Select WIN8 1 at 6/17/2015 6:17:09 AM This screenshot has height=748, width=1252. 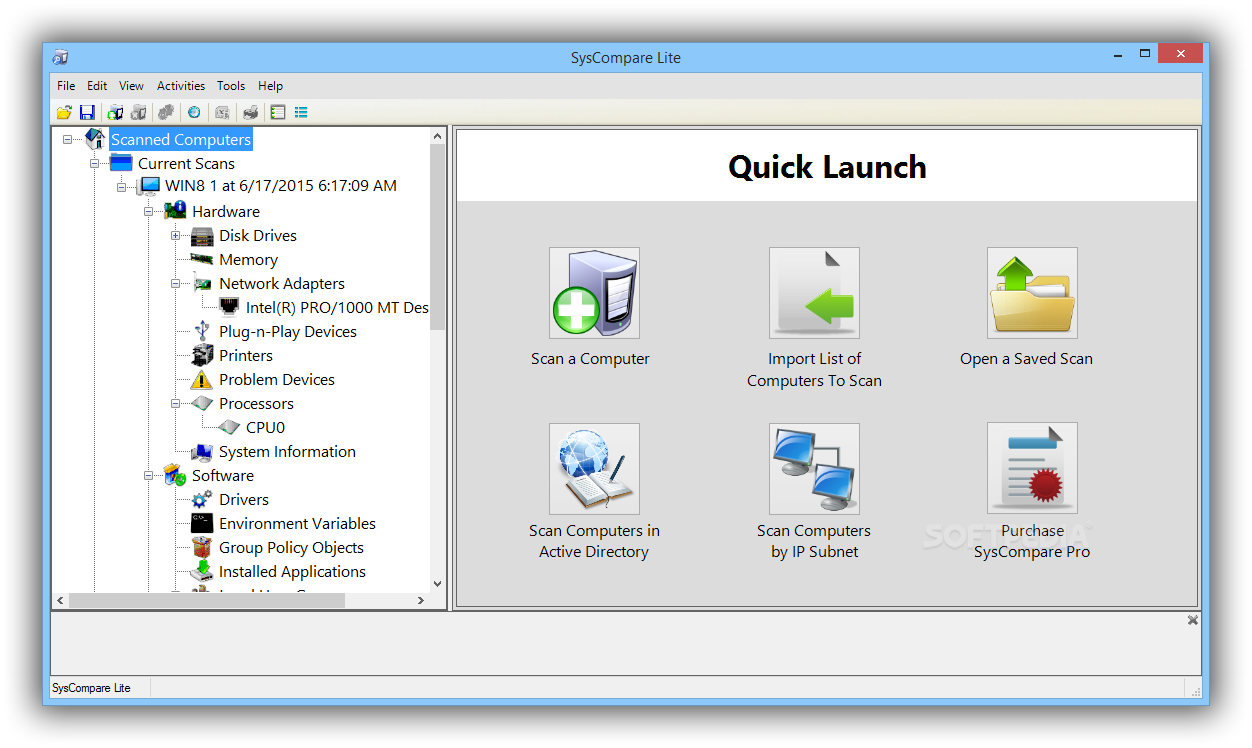click(281, 186)
